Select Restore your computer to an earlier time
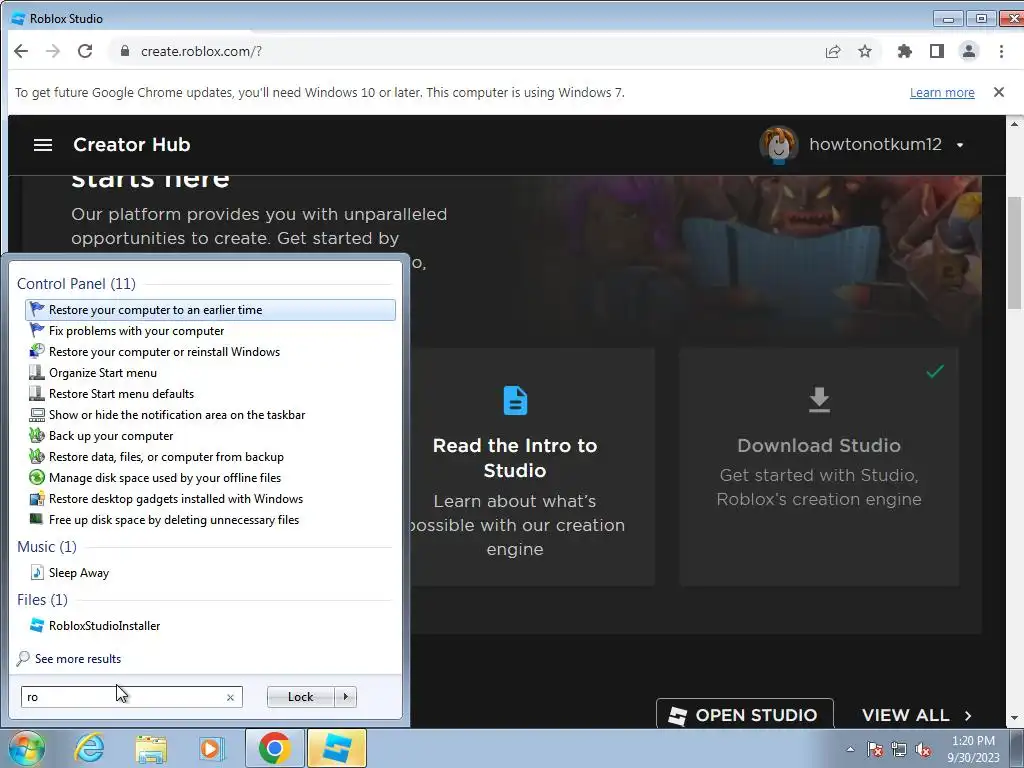 (x=210, y=310)
